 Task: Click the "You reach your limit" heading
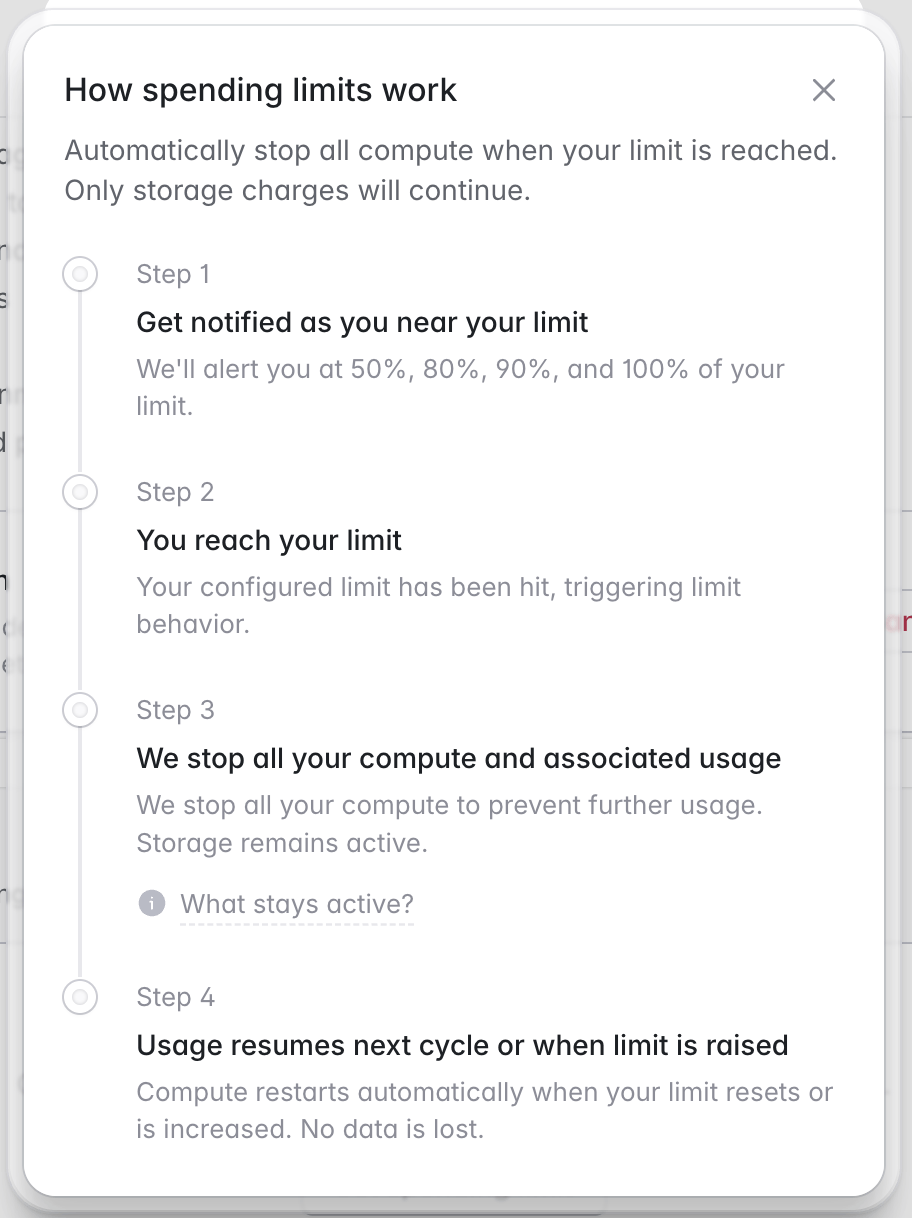click(269, 541)
